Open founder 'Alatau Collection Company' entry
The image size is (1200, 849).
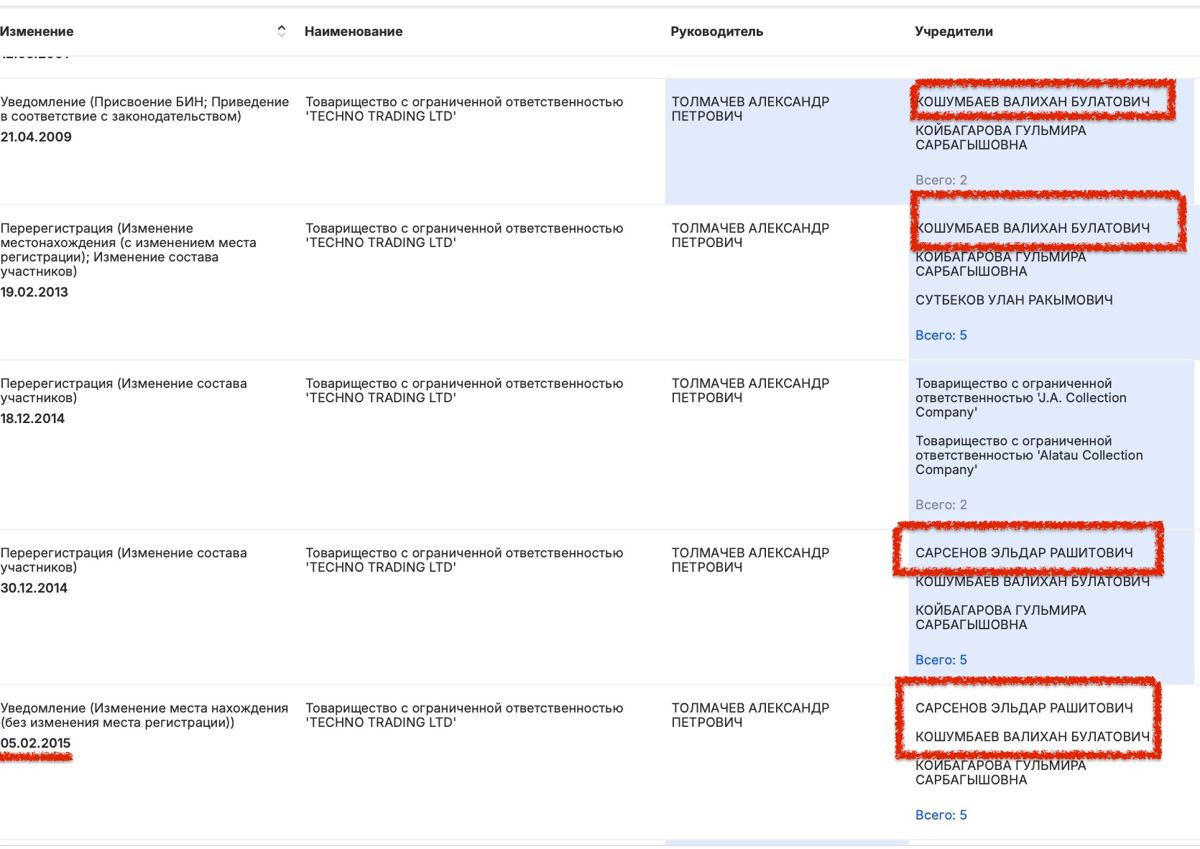coord(1029,455)
